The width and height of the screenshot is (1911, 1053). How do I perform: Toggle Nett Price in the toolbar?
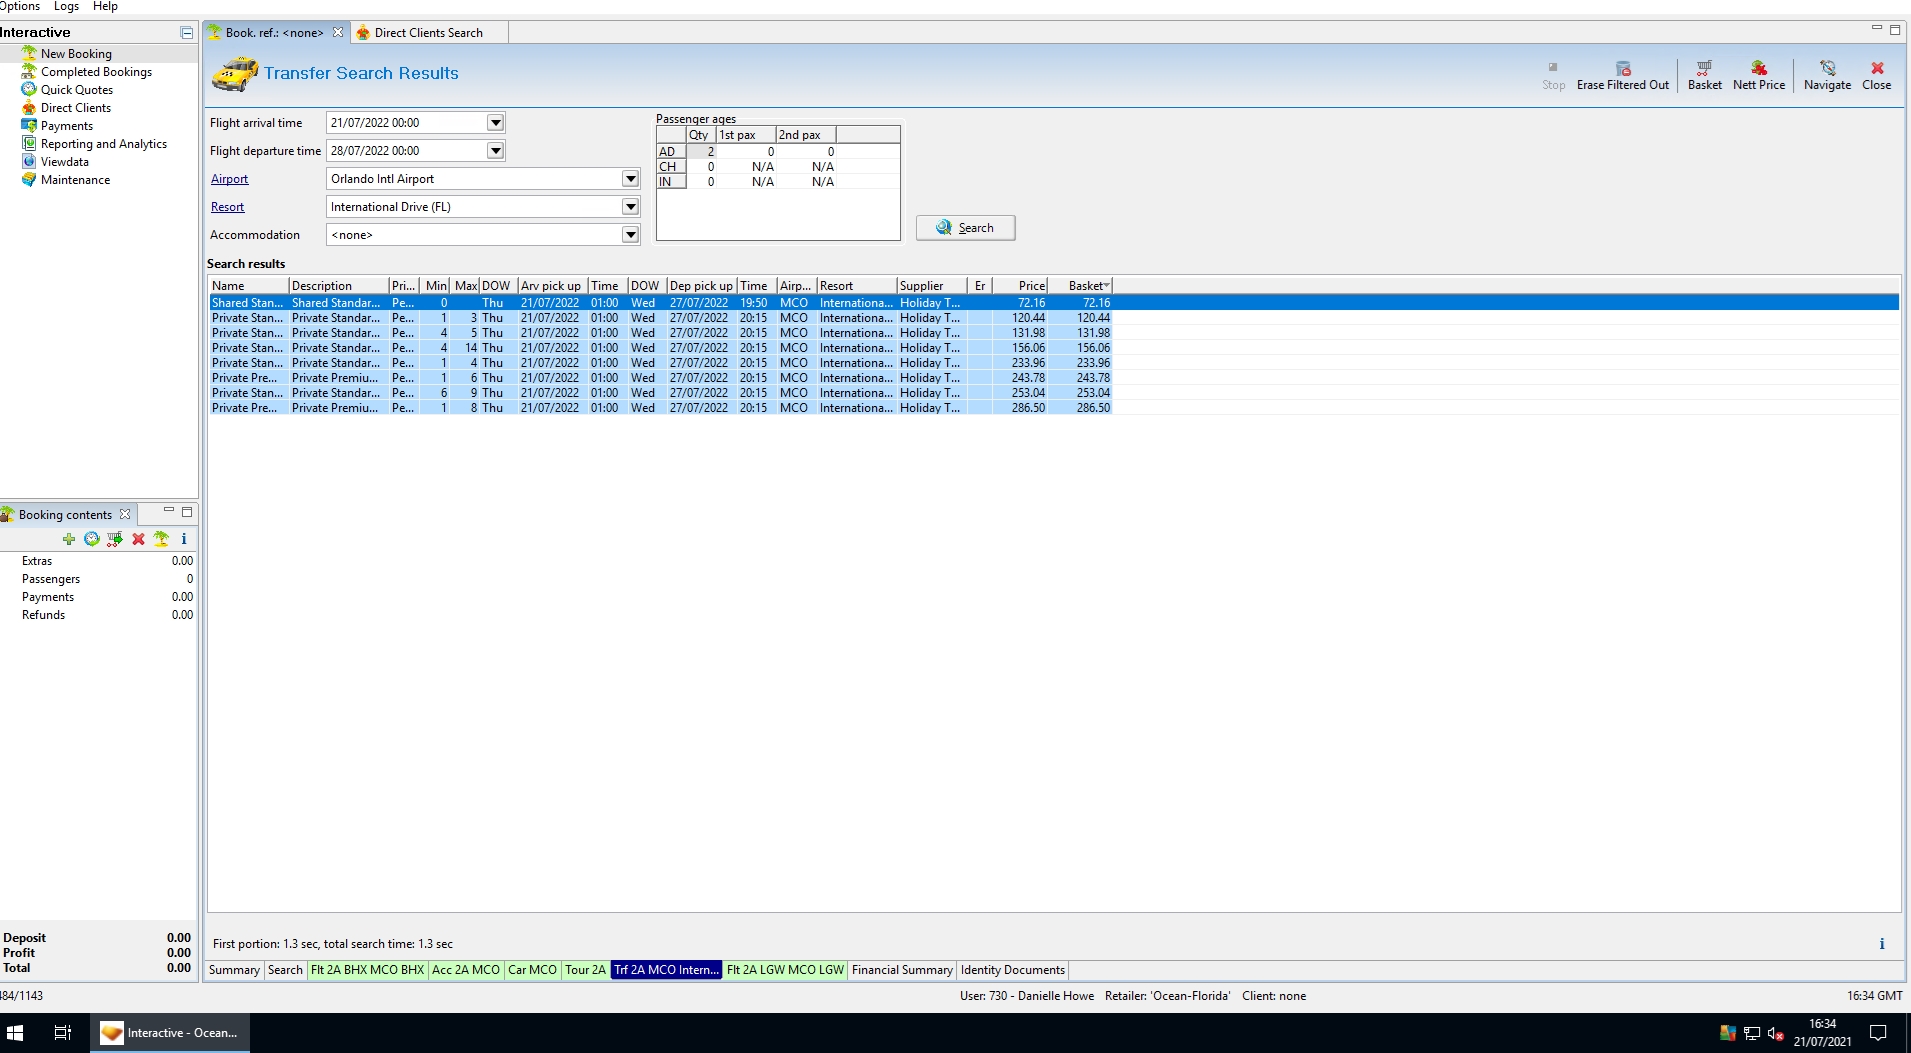tap(1759, 75)
